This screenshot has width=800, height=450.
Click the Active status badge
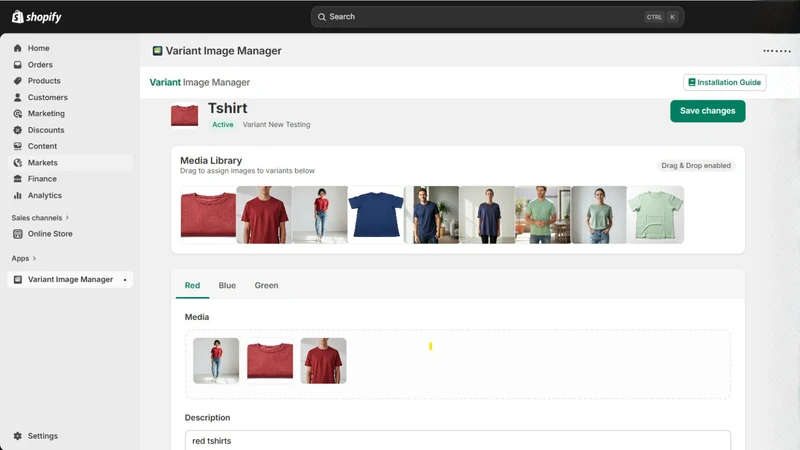point(222,124)
